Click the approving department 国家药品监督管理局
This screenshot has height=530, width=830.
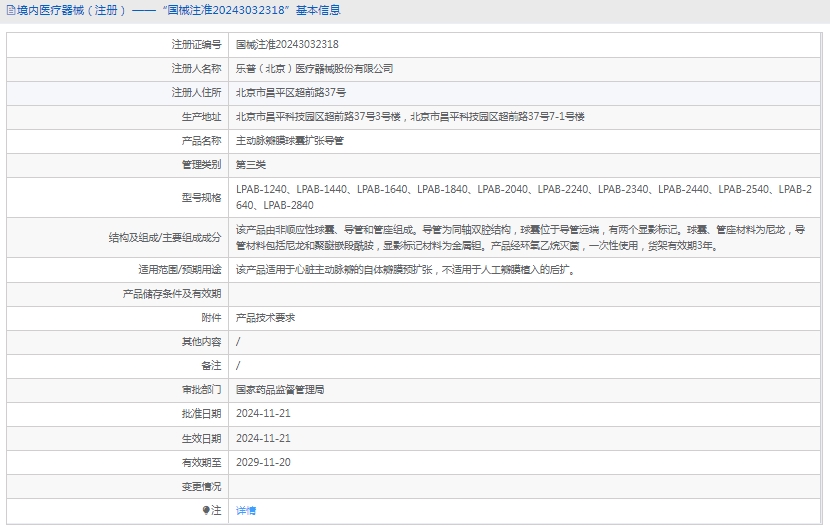click(280, 390)
